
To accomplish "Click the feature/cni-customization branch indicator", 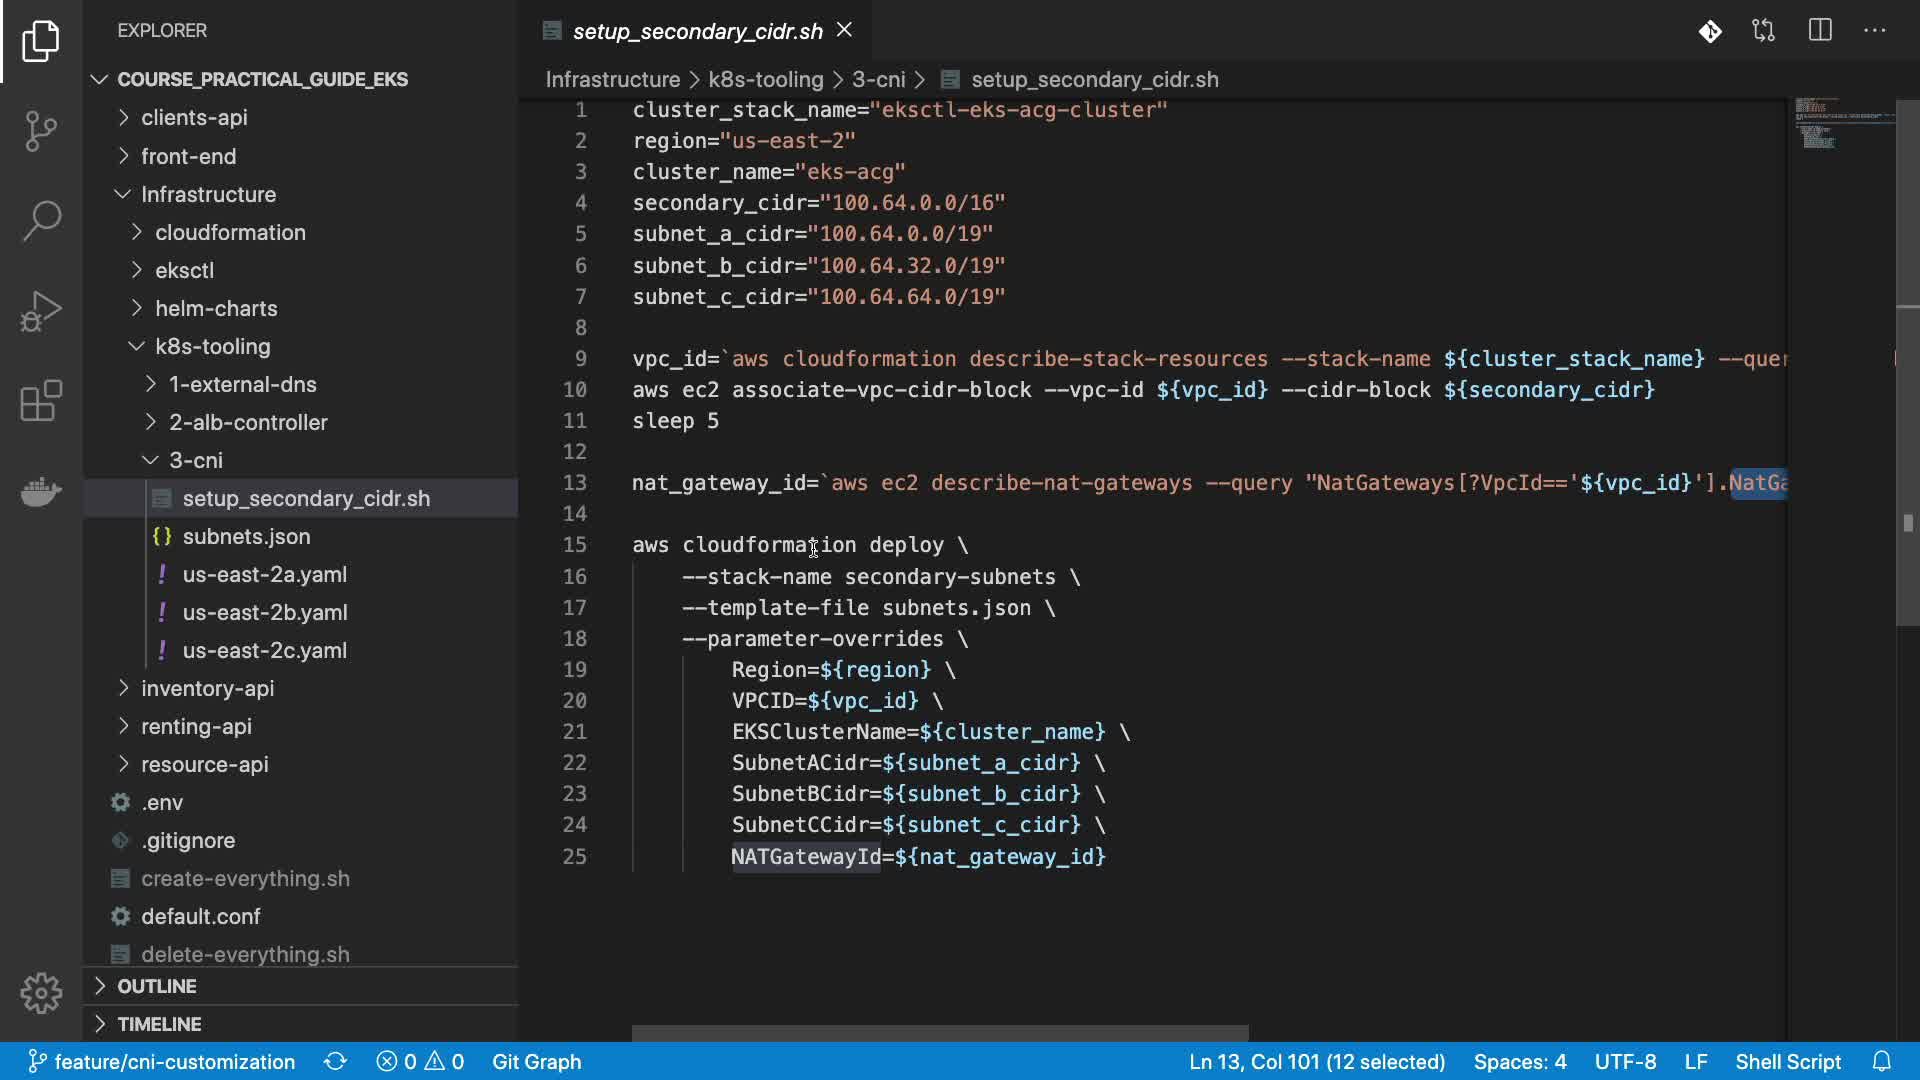I will point(162,1061).
